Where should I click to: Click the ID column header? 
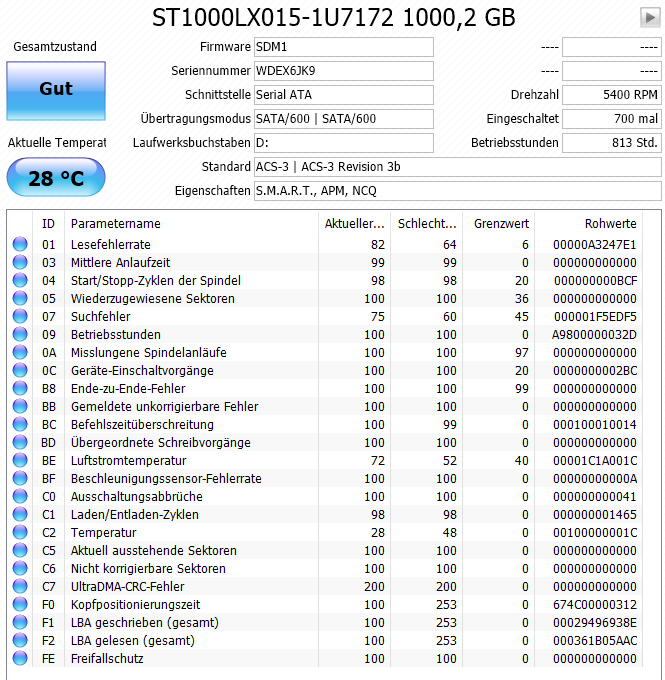tap(48, 224)
